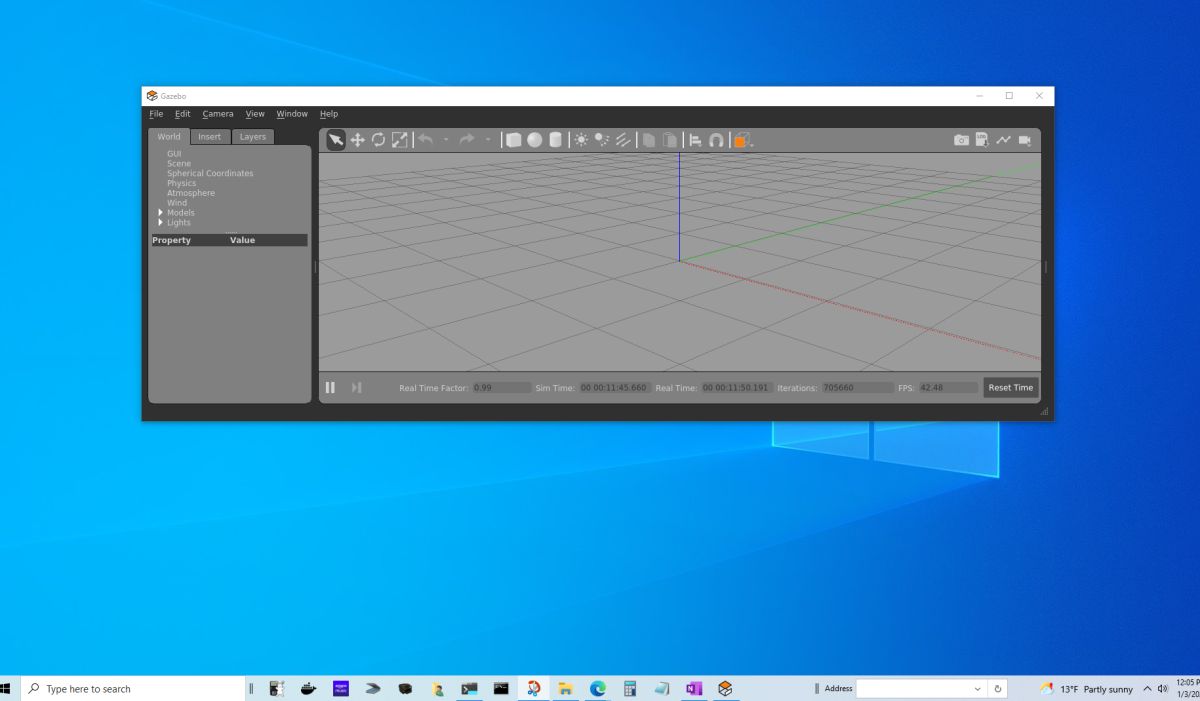Click the Iterations value field

[858, 387]
